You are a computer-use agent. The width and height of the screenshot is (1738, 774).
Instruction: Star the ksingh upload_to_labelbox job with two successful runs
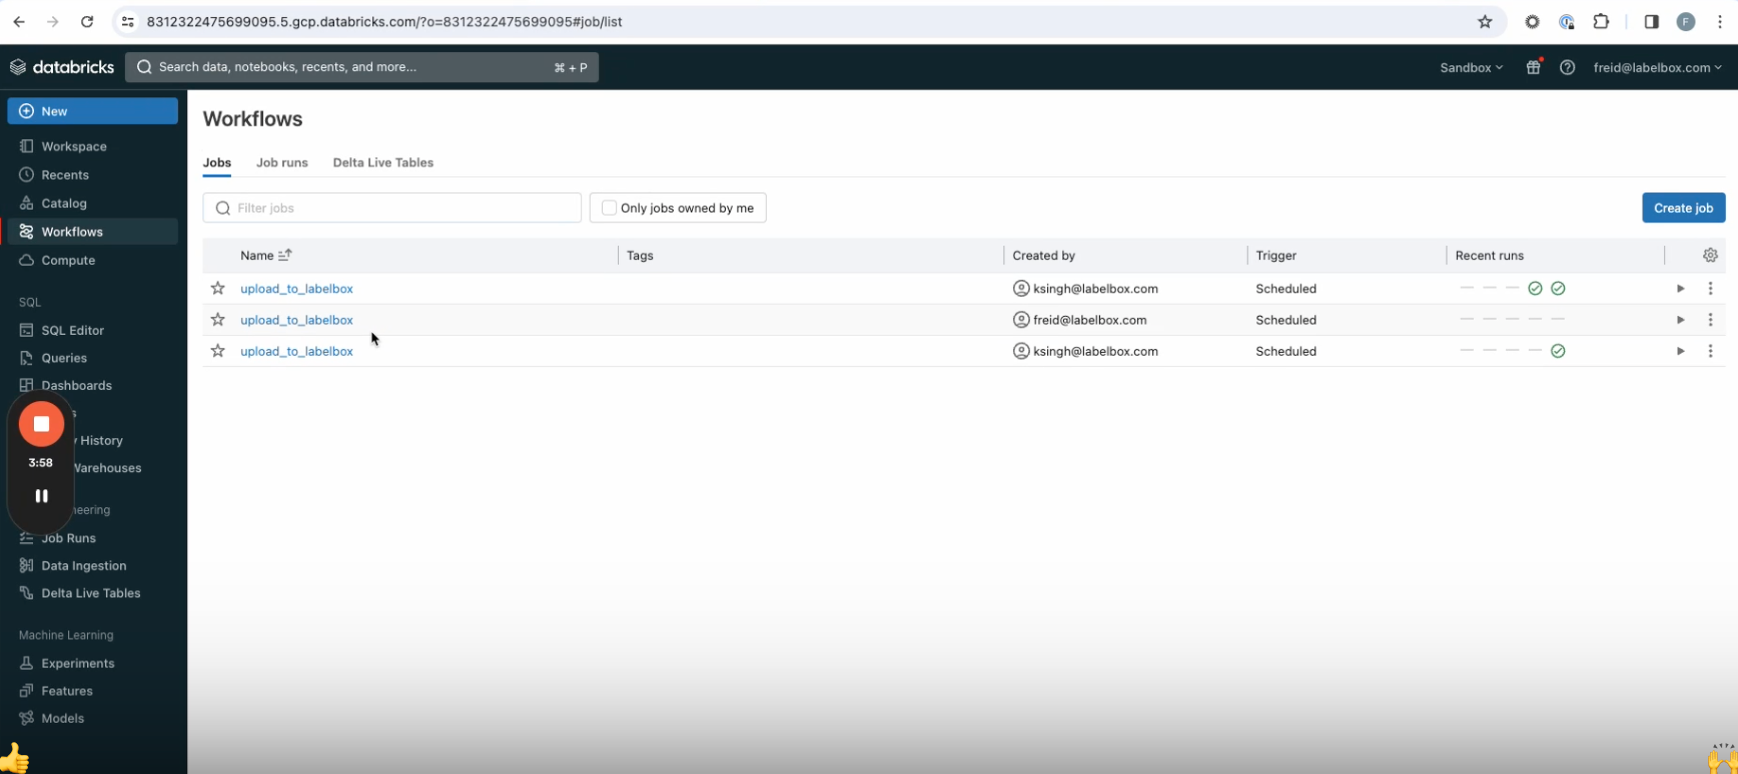coord(218,288)
